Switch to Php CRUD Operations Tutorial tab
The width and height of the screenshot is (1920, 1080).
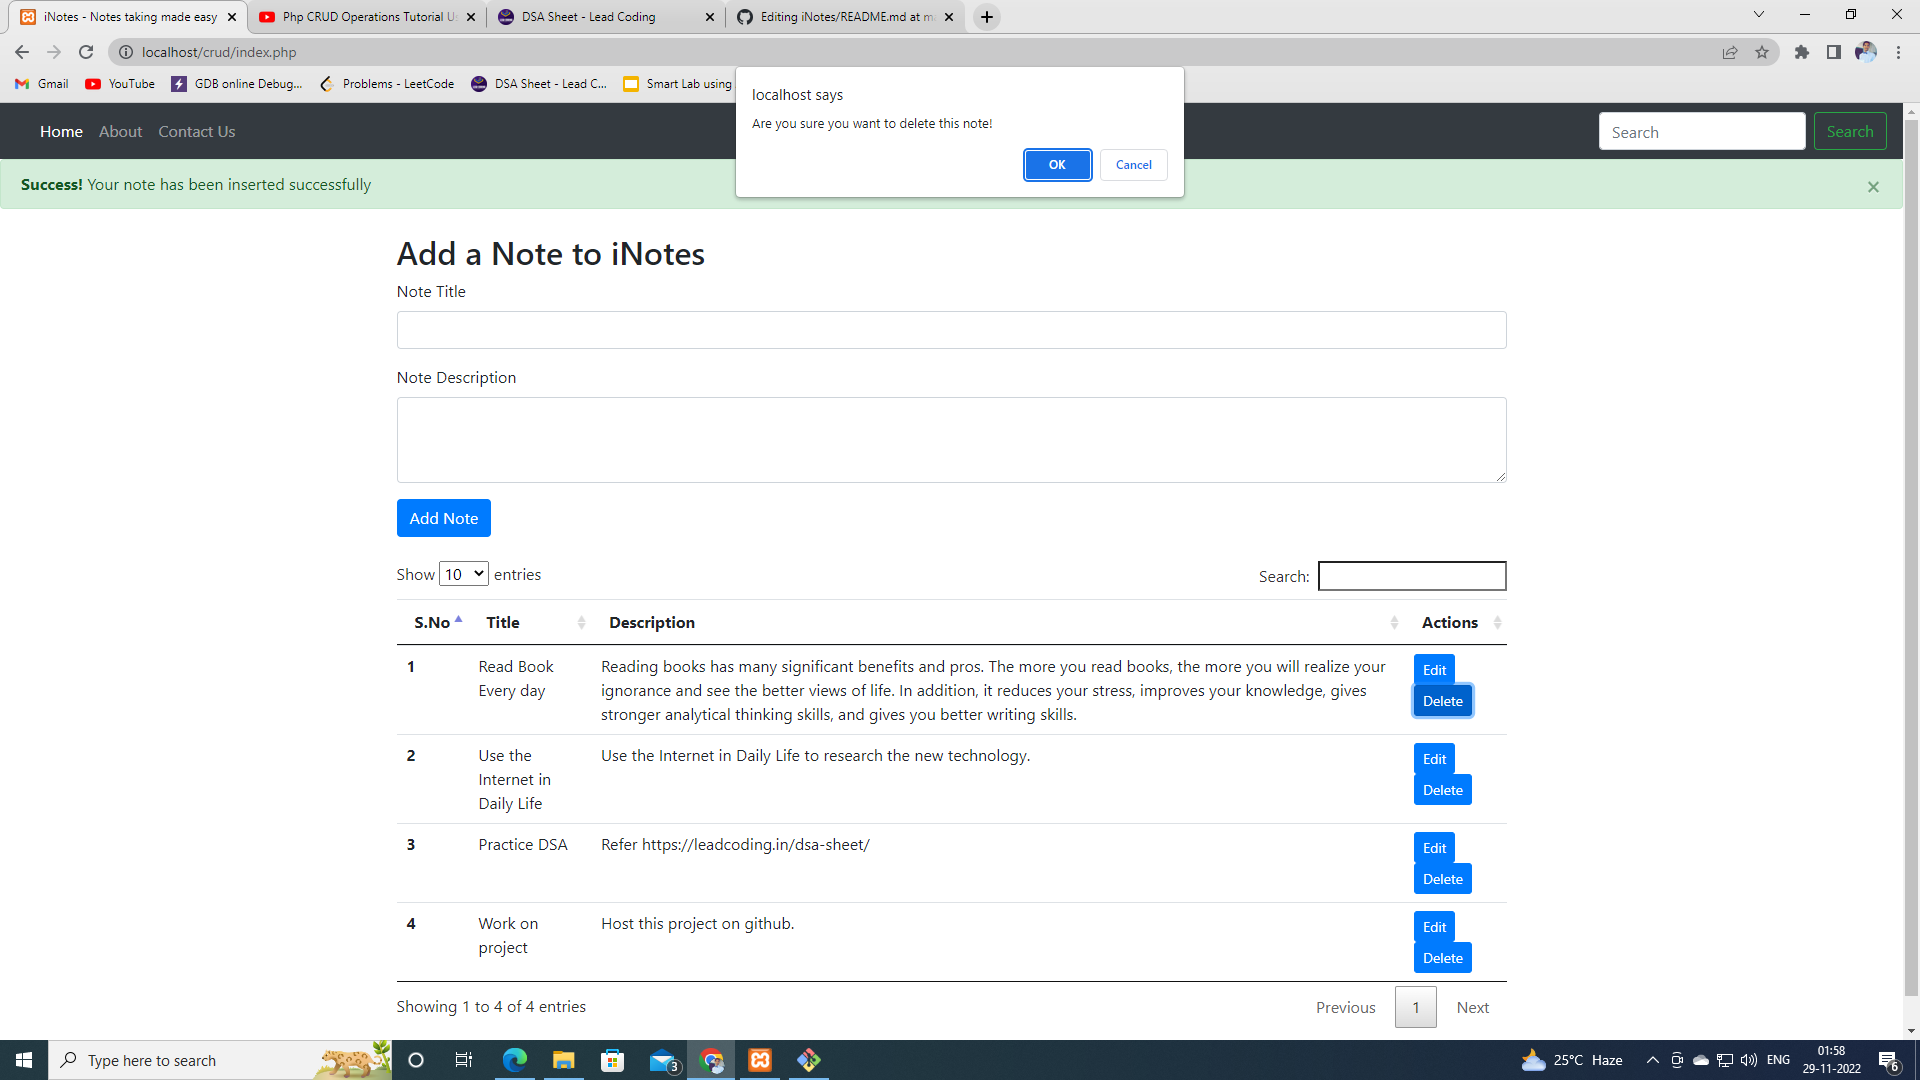(x=367, y=17)
